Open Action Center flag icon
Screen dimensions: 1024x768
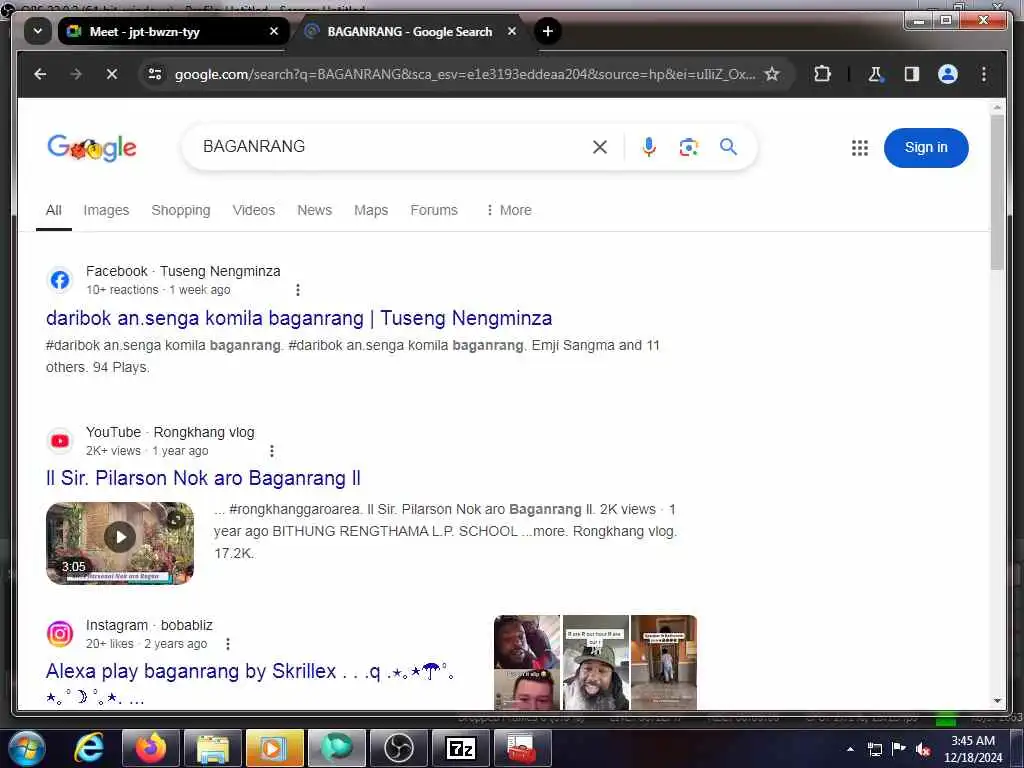899,749
